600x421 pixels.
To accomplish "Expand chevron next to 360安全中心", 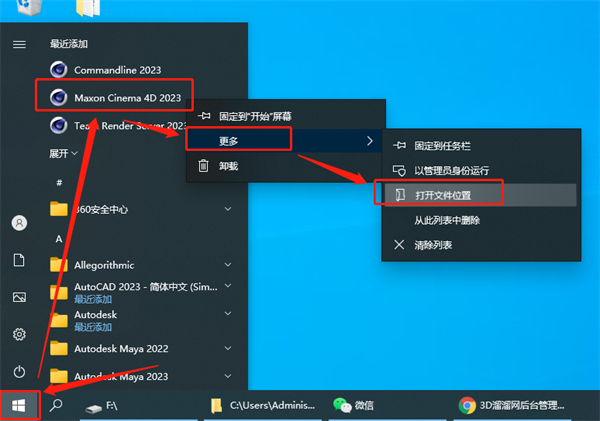I will pos(228,209).
